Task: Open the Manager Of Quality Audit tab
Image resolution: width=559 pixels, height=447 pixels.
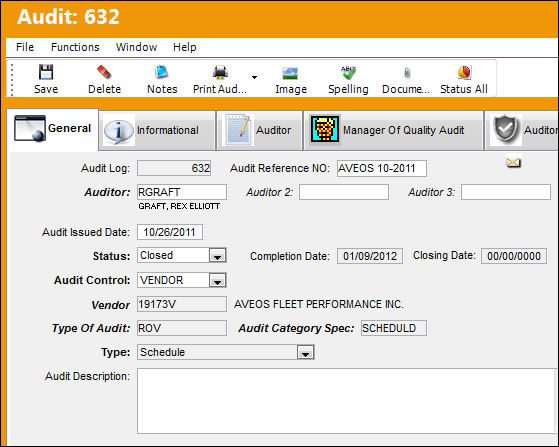Action: coord(394,130)
